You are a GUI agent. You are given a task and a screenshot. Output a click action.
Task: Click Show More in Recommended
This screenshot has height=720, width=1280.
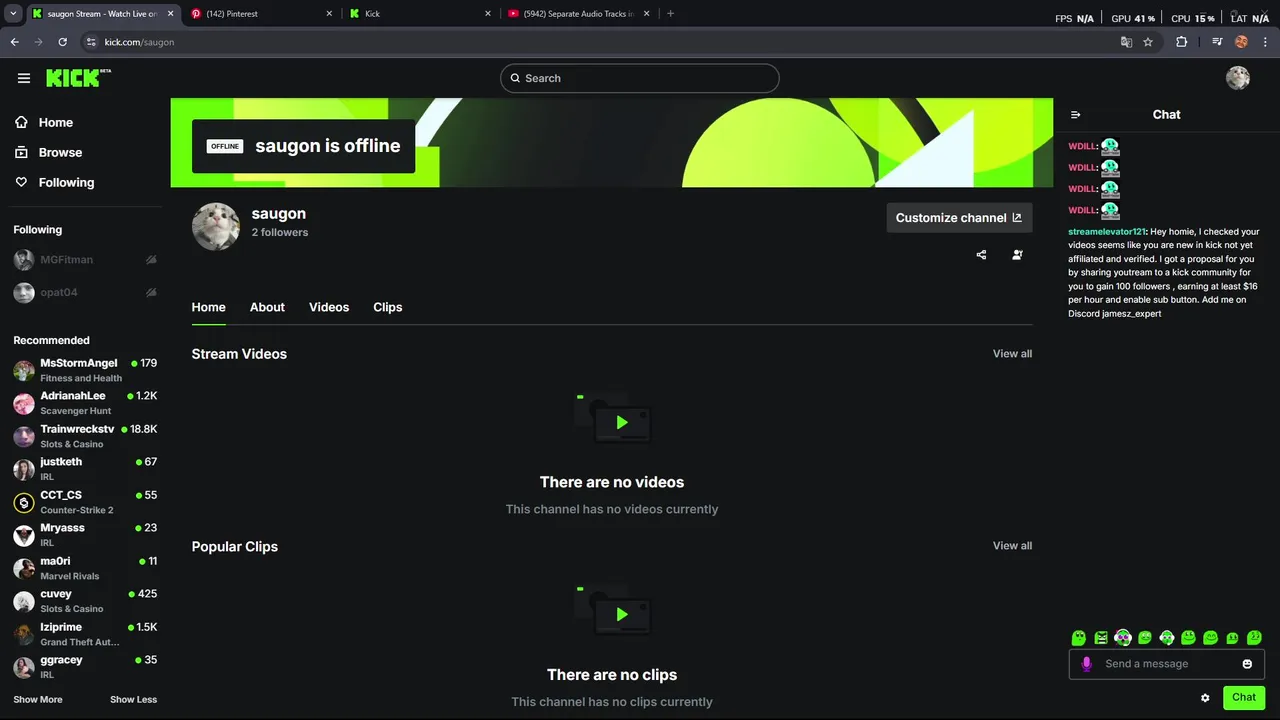pyautogui.click(x=38, y=700)
